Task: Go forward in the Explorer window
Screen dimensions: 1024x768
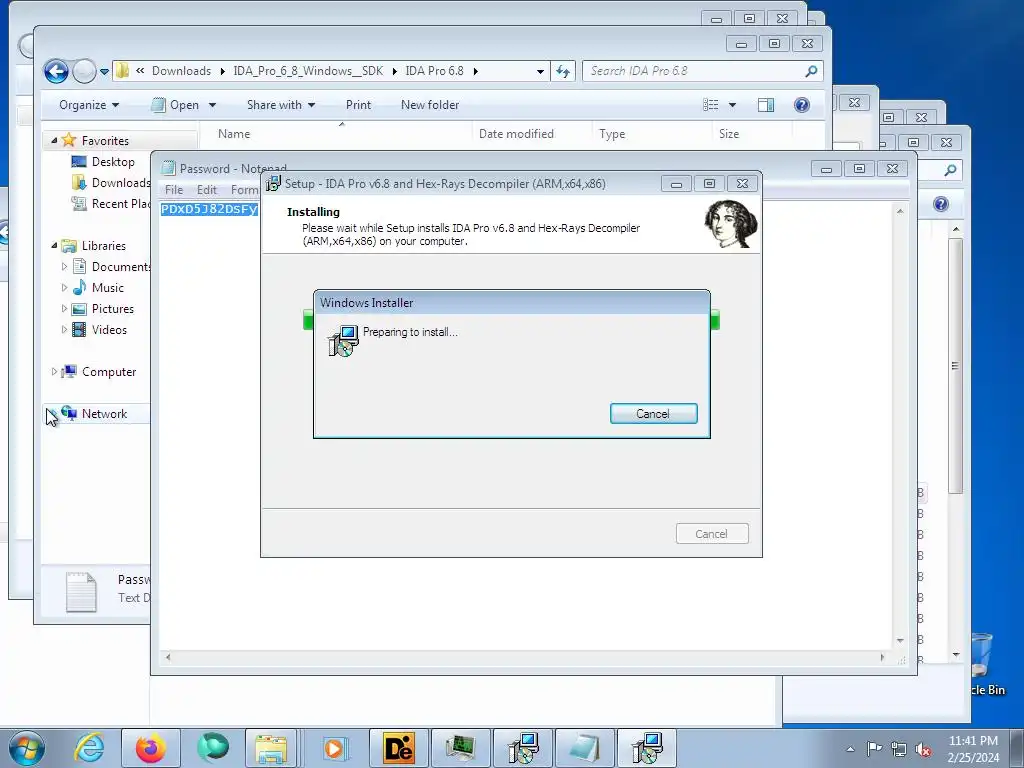Action: [84, 71]
